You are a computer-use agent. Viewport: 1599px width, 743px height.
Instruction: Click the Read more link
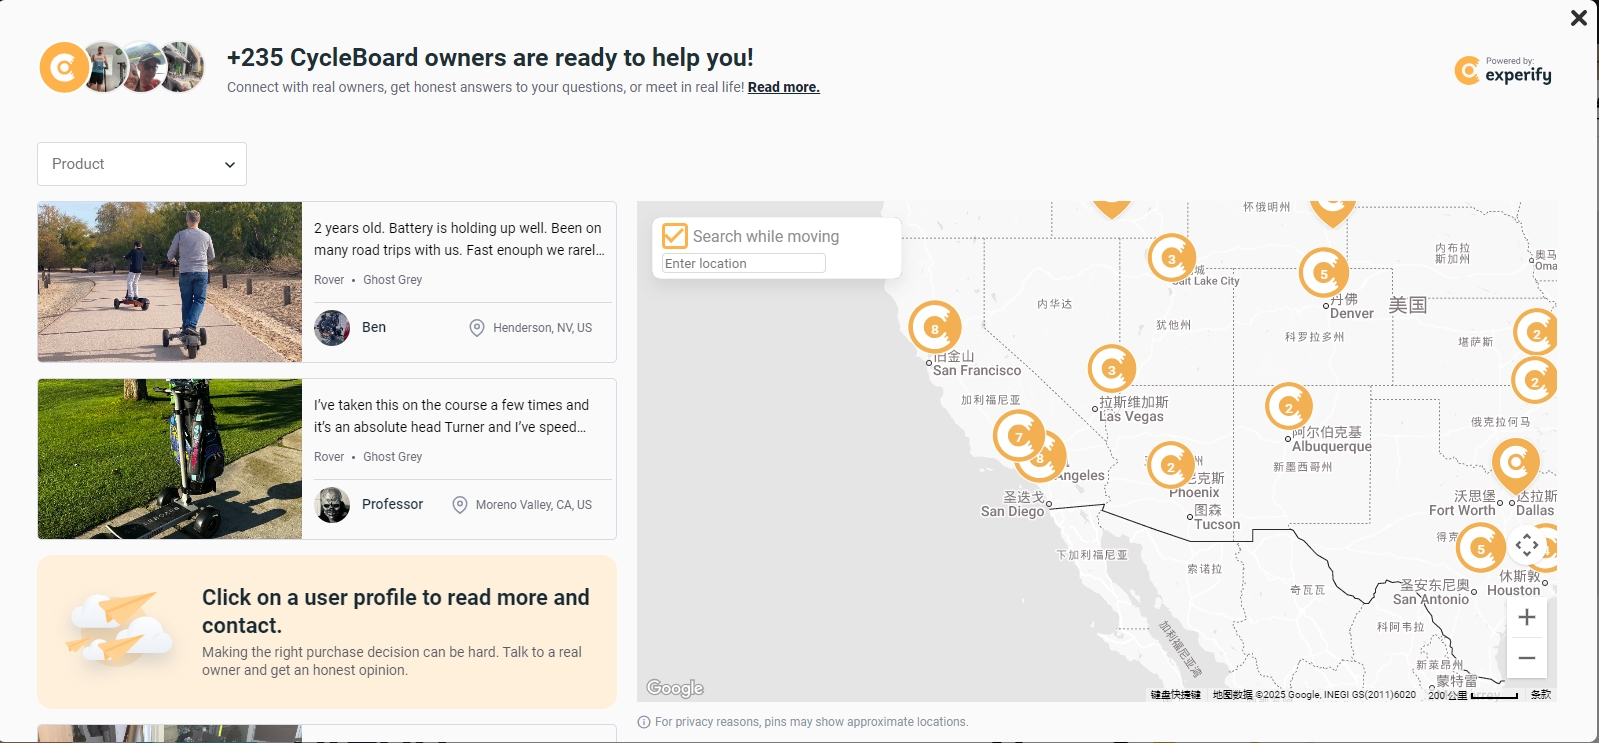[783, 87]
